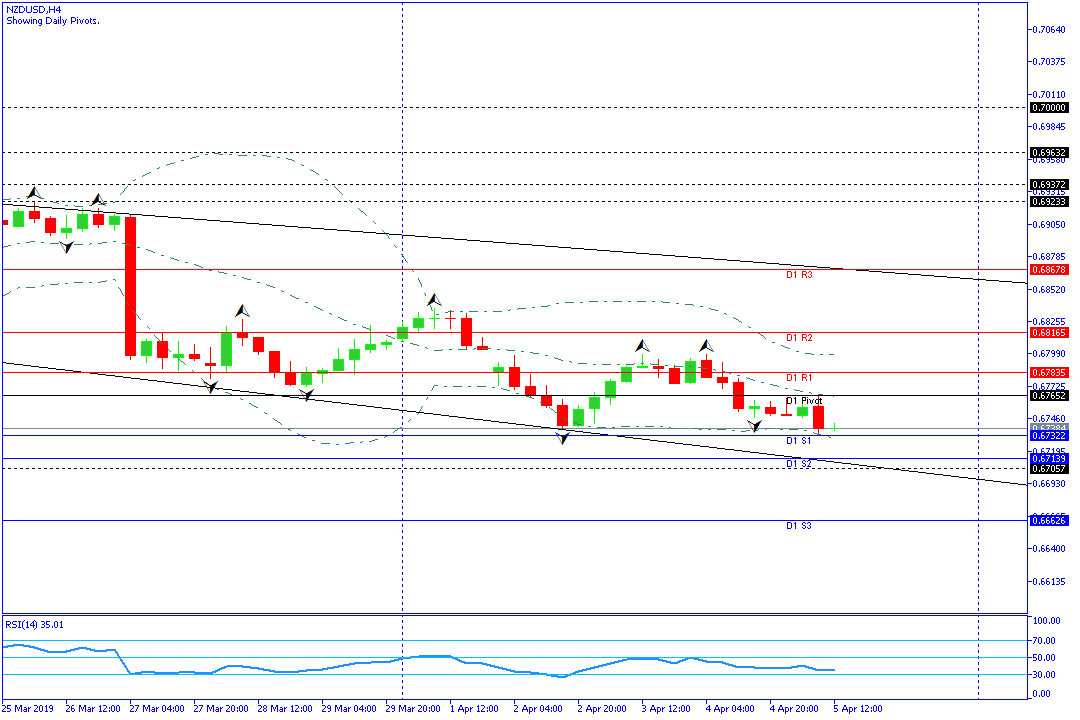The image size is (1080, 720).
Task: Click the down fractal arrow under 27 Mar 20:00 candle
Action: tap(211, 387)
